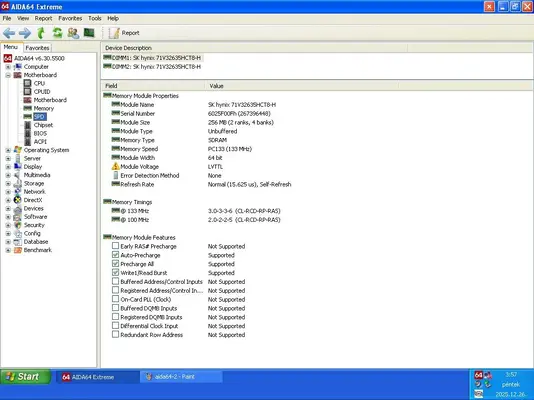Select the Memory icon in the tree
This screenshot has width=534, height=400.
click(x=28, y=108)
